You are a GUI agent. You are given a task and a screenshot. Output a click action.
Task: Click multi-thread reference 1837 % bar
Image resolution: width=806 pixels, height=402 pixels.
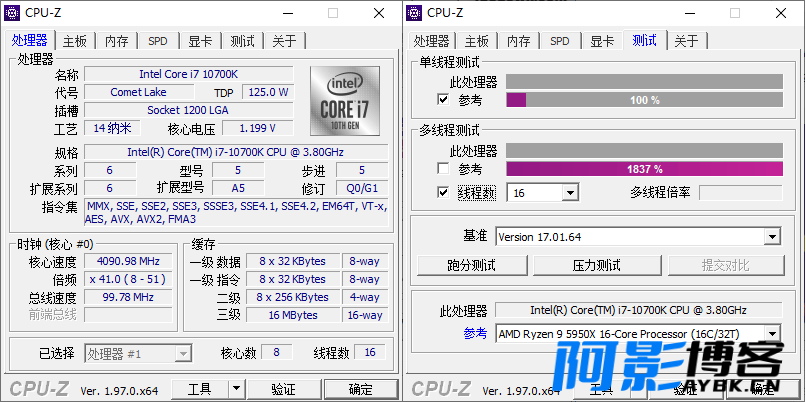point(645,169)
